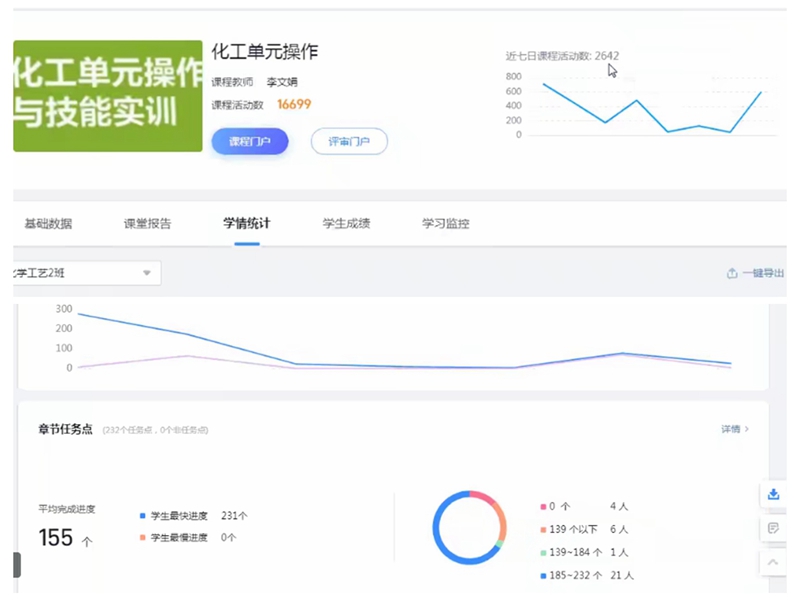
Task: Click the 课程门户 button
Action: coord(250,141)
